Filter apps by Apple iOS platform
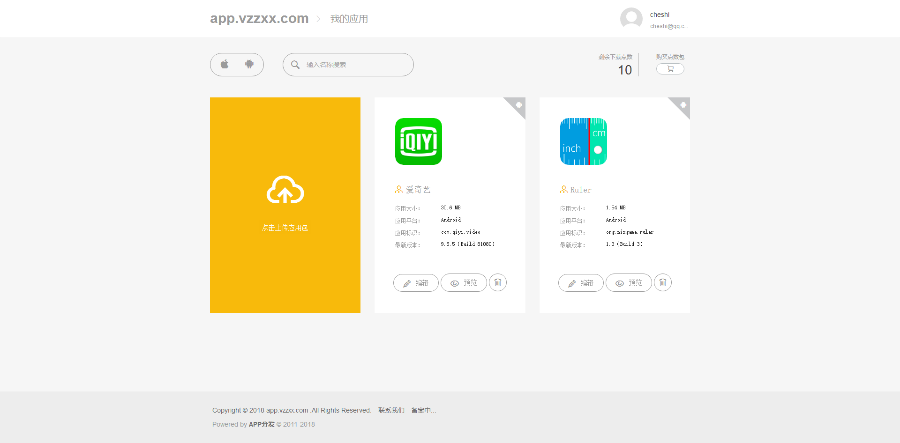Screen dimensions: 900x443 (x=224, y=64)
